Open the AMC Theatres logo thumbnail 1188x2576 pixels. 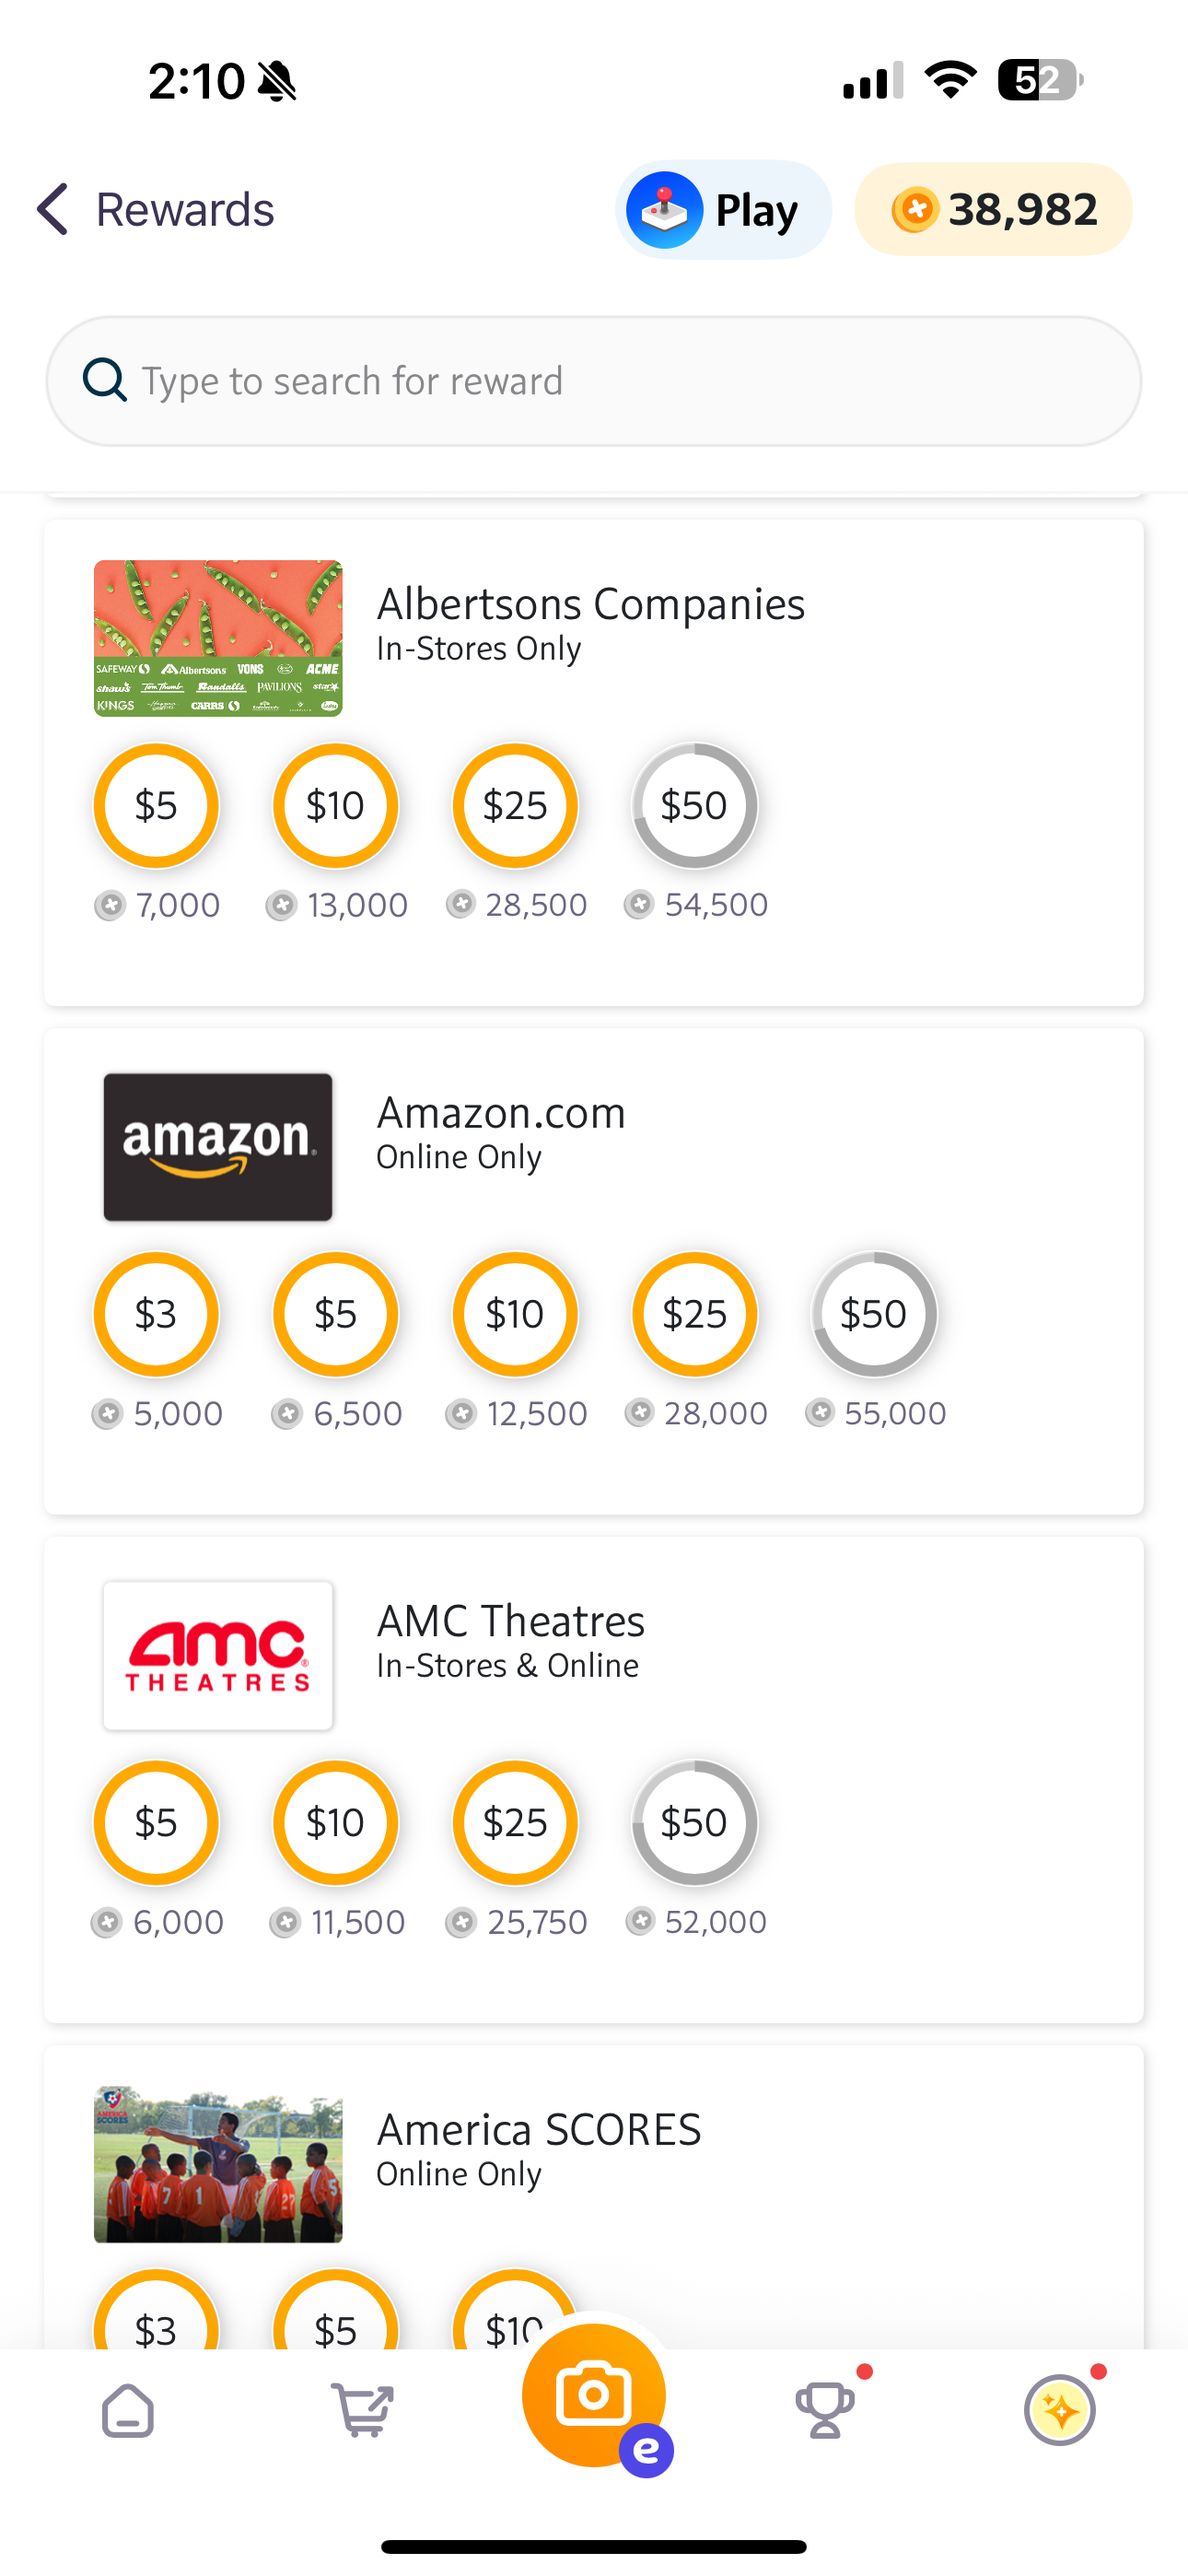[218, 1655]
